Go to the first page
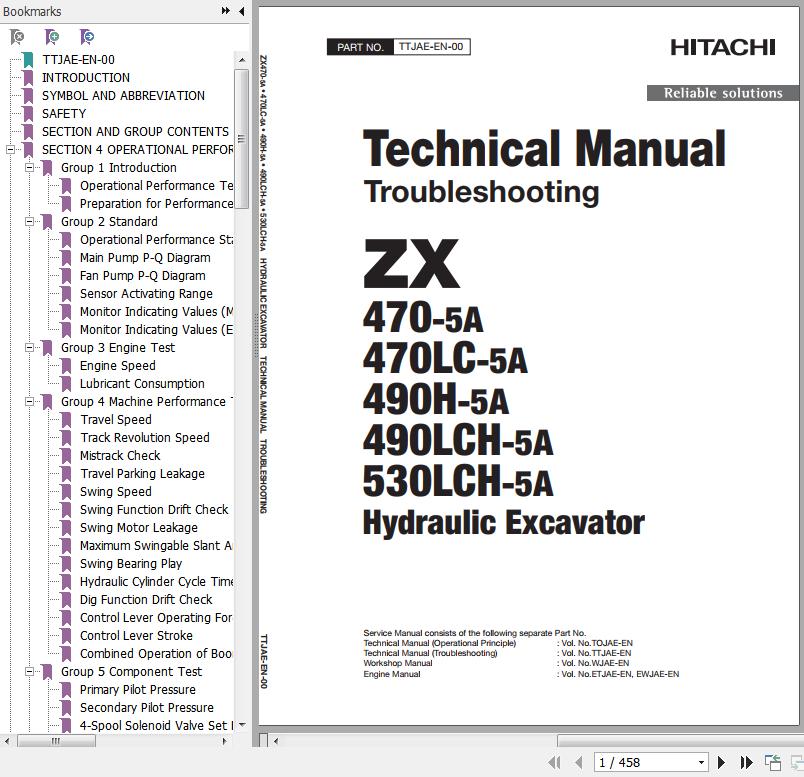The width and height of the screenshot is (804, 777). click(x=554, y=762)
